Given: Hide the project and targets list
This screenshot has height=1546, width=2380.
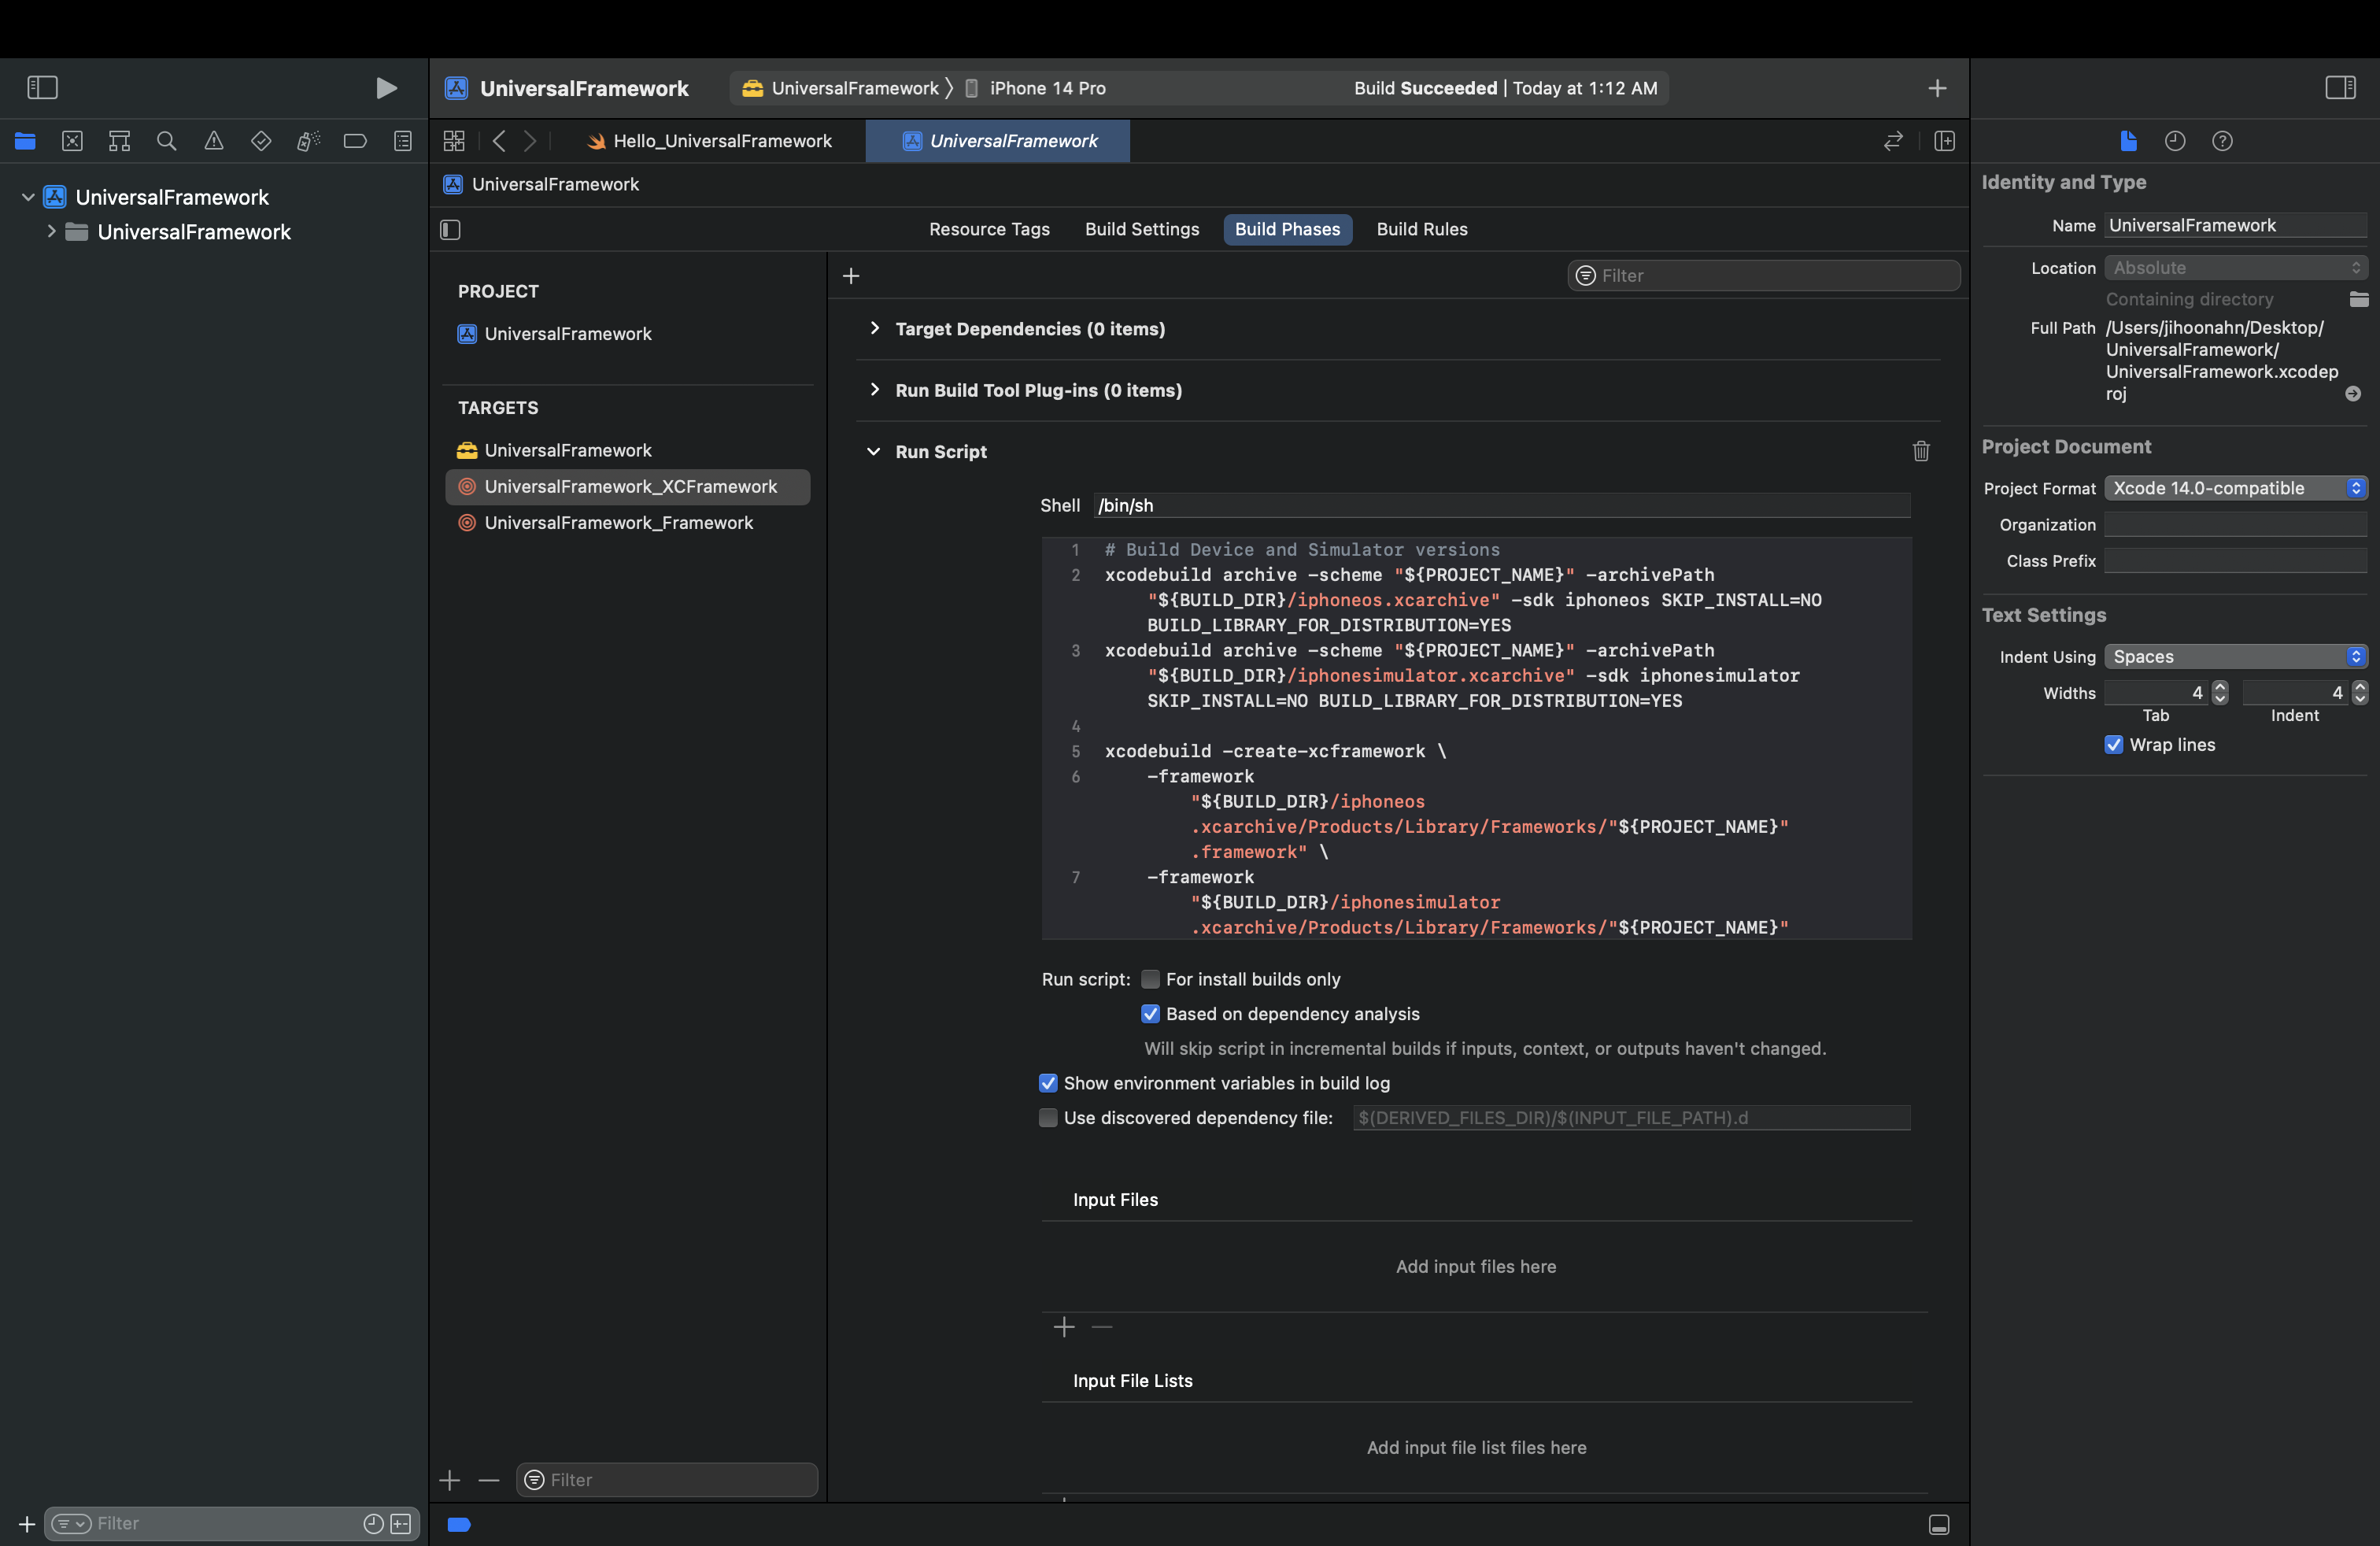Looking at the screenshot, I should tap(450, 230).
